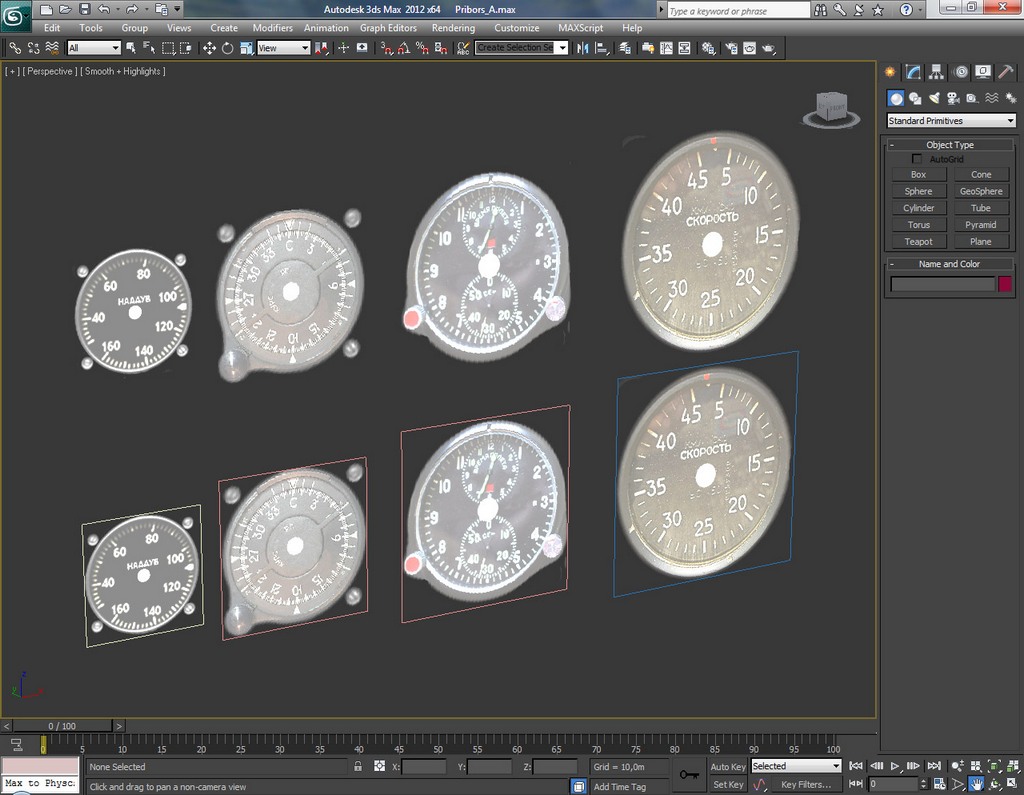Select the Lights category icon
This screenshot has height=795, width=1024.
pos(934,98)
